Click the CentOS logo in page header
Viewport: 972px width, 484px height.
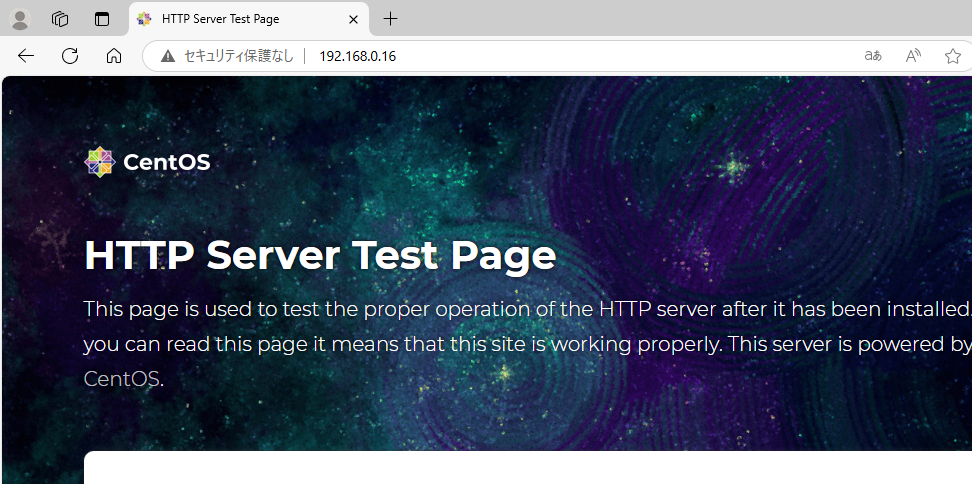pyautogui.click(x=147, y=162)
